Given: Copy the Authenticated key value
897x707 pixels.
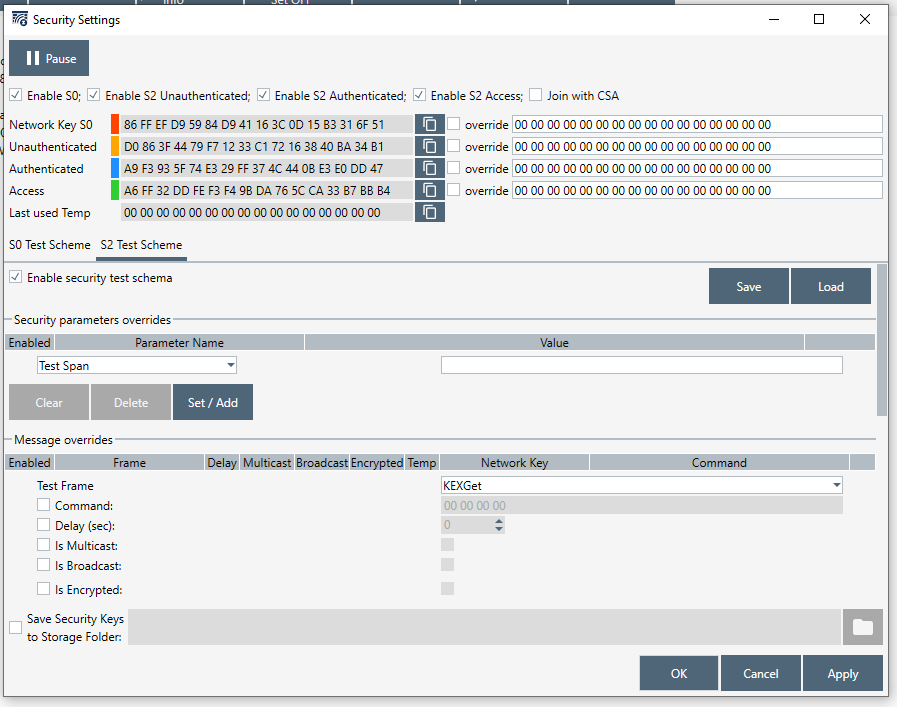Looking at the screenshot, I should [429, 168].
